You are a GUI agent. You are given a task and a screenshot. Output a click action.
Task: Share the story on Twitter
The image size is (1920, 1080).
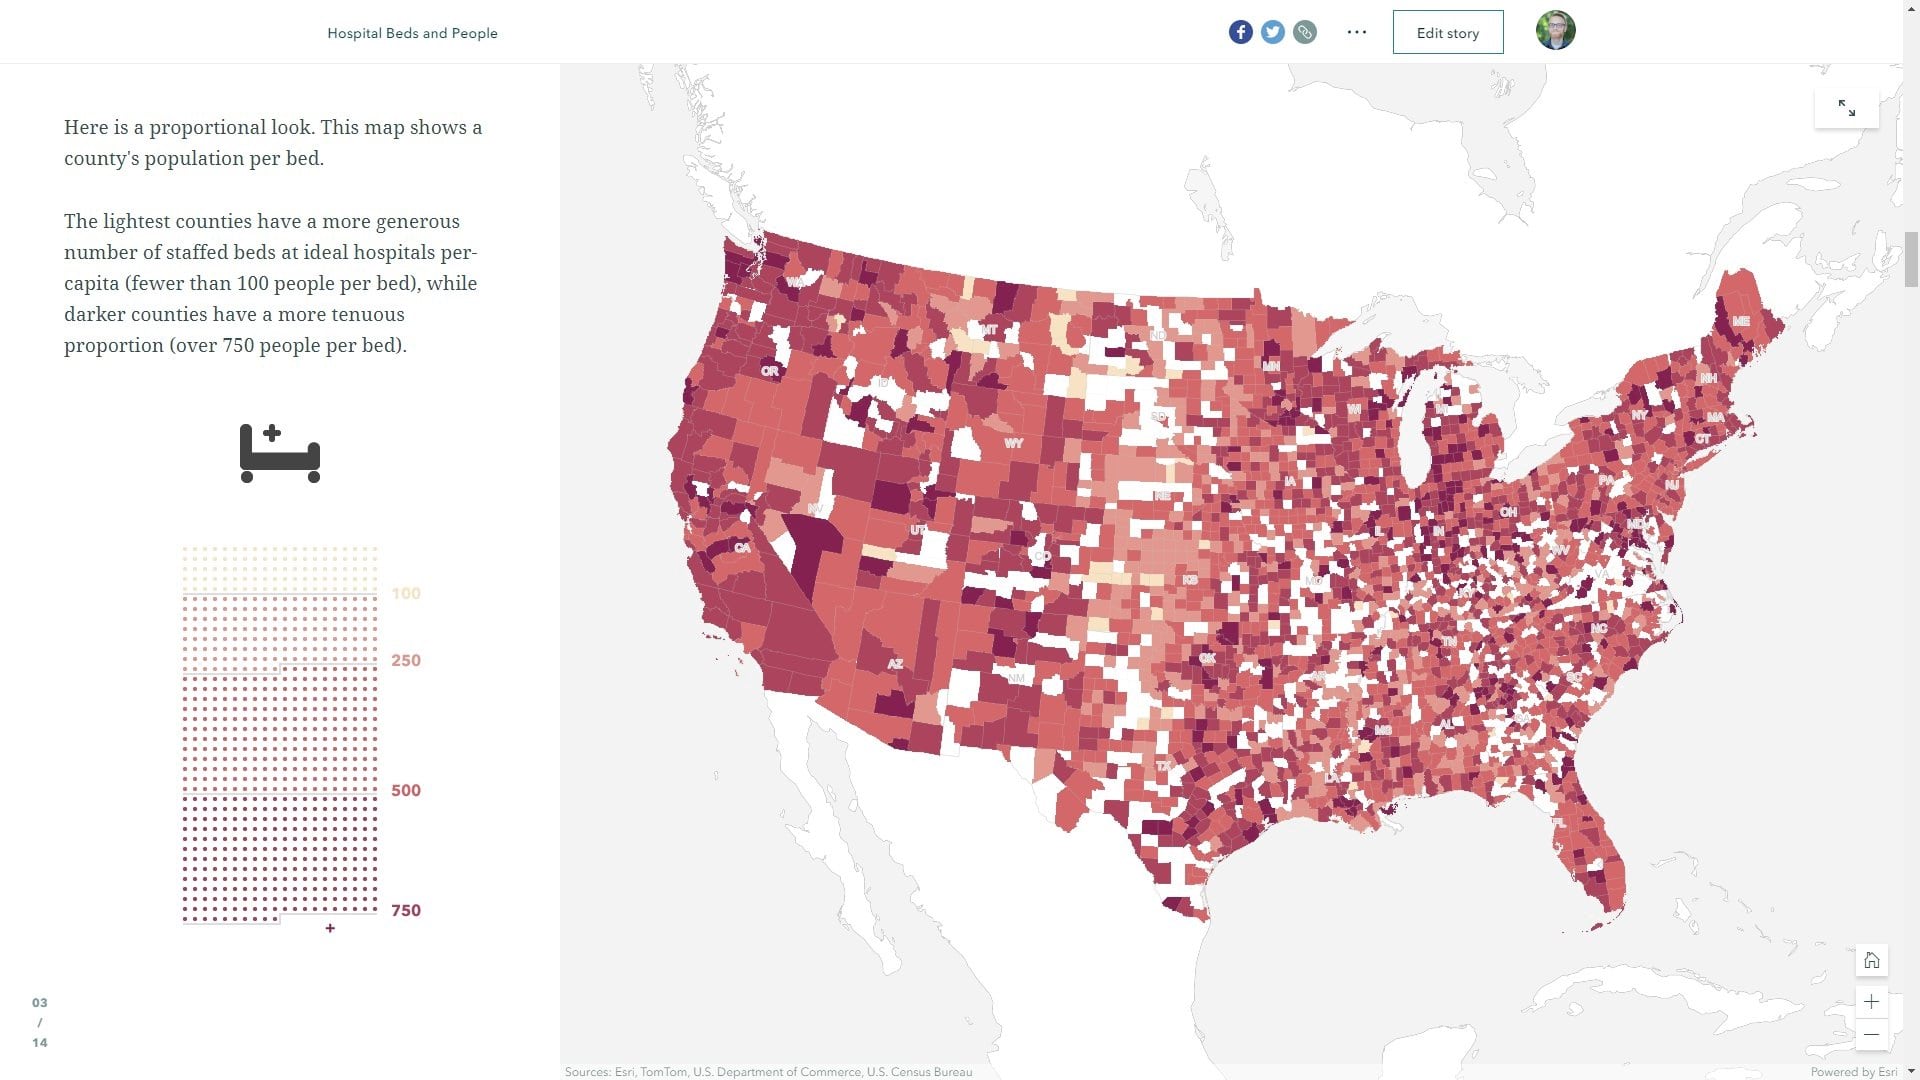(1272, 32)
